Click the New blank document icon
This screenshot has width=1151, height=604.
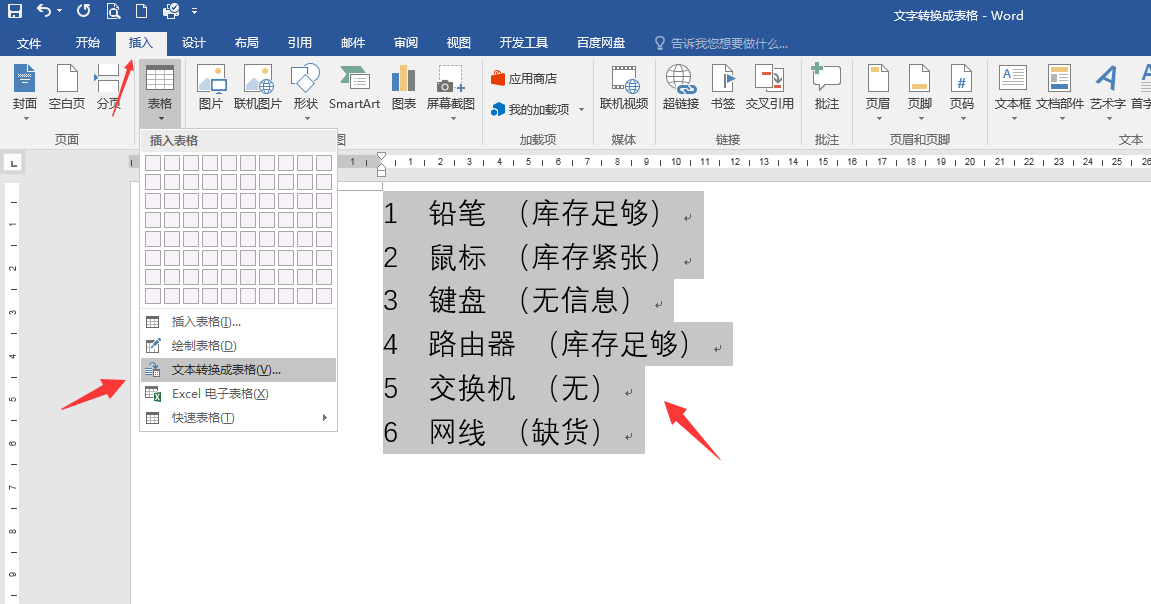(x=142, y=11)
